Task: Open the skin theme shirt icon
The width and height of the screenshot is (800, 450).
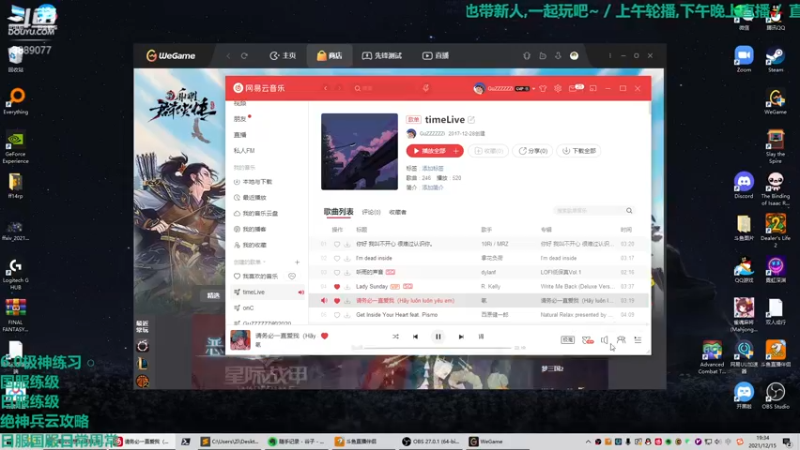Action: [543, 89]
